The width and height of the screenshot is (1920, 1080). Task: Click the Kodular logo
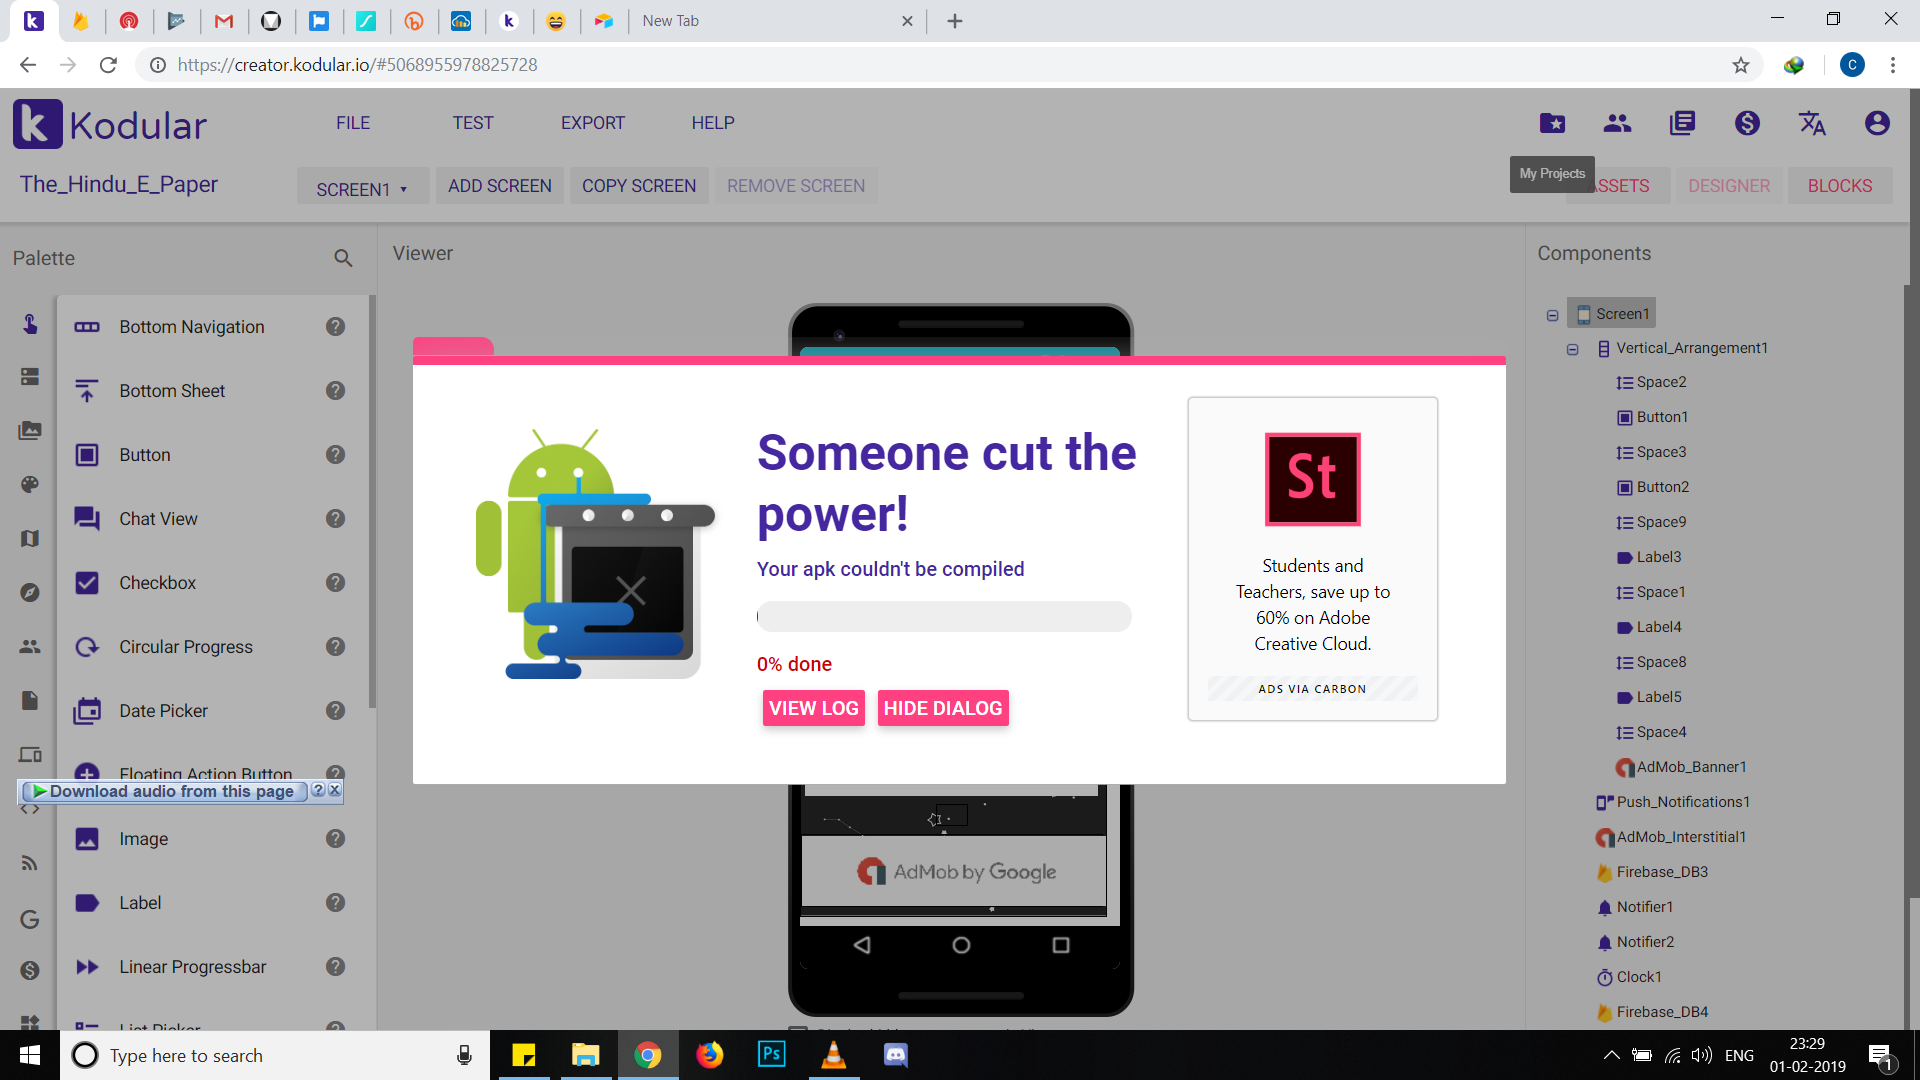(110, 124)
